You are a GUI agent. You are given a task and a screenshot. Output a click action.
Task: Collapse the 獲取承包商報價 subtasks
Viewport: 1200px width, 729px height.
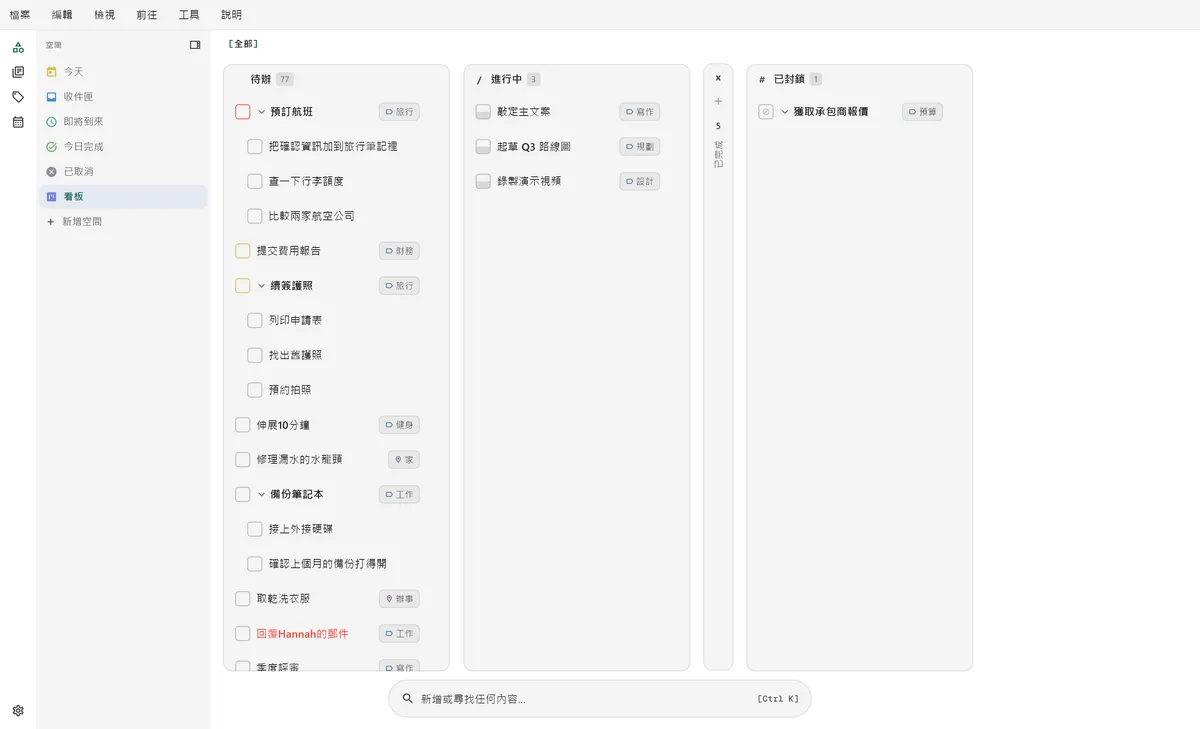click(785, 112)
